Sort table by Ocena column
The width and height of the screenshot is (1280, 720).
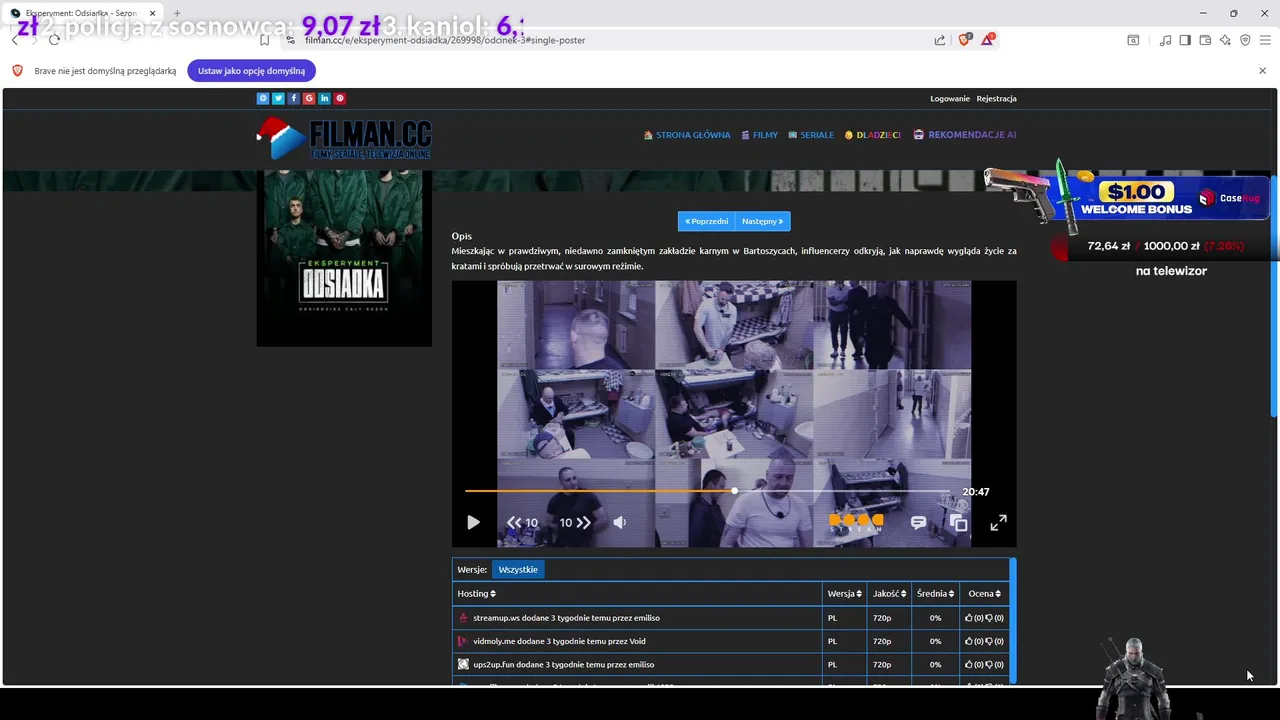tap(985, 593)
